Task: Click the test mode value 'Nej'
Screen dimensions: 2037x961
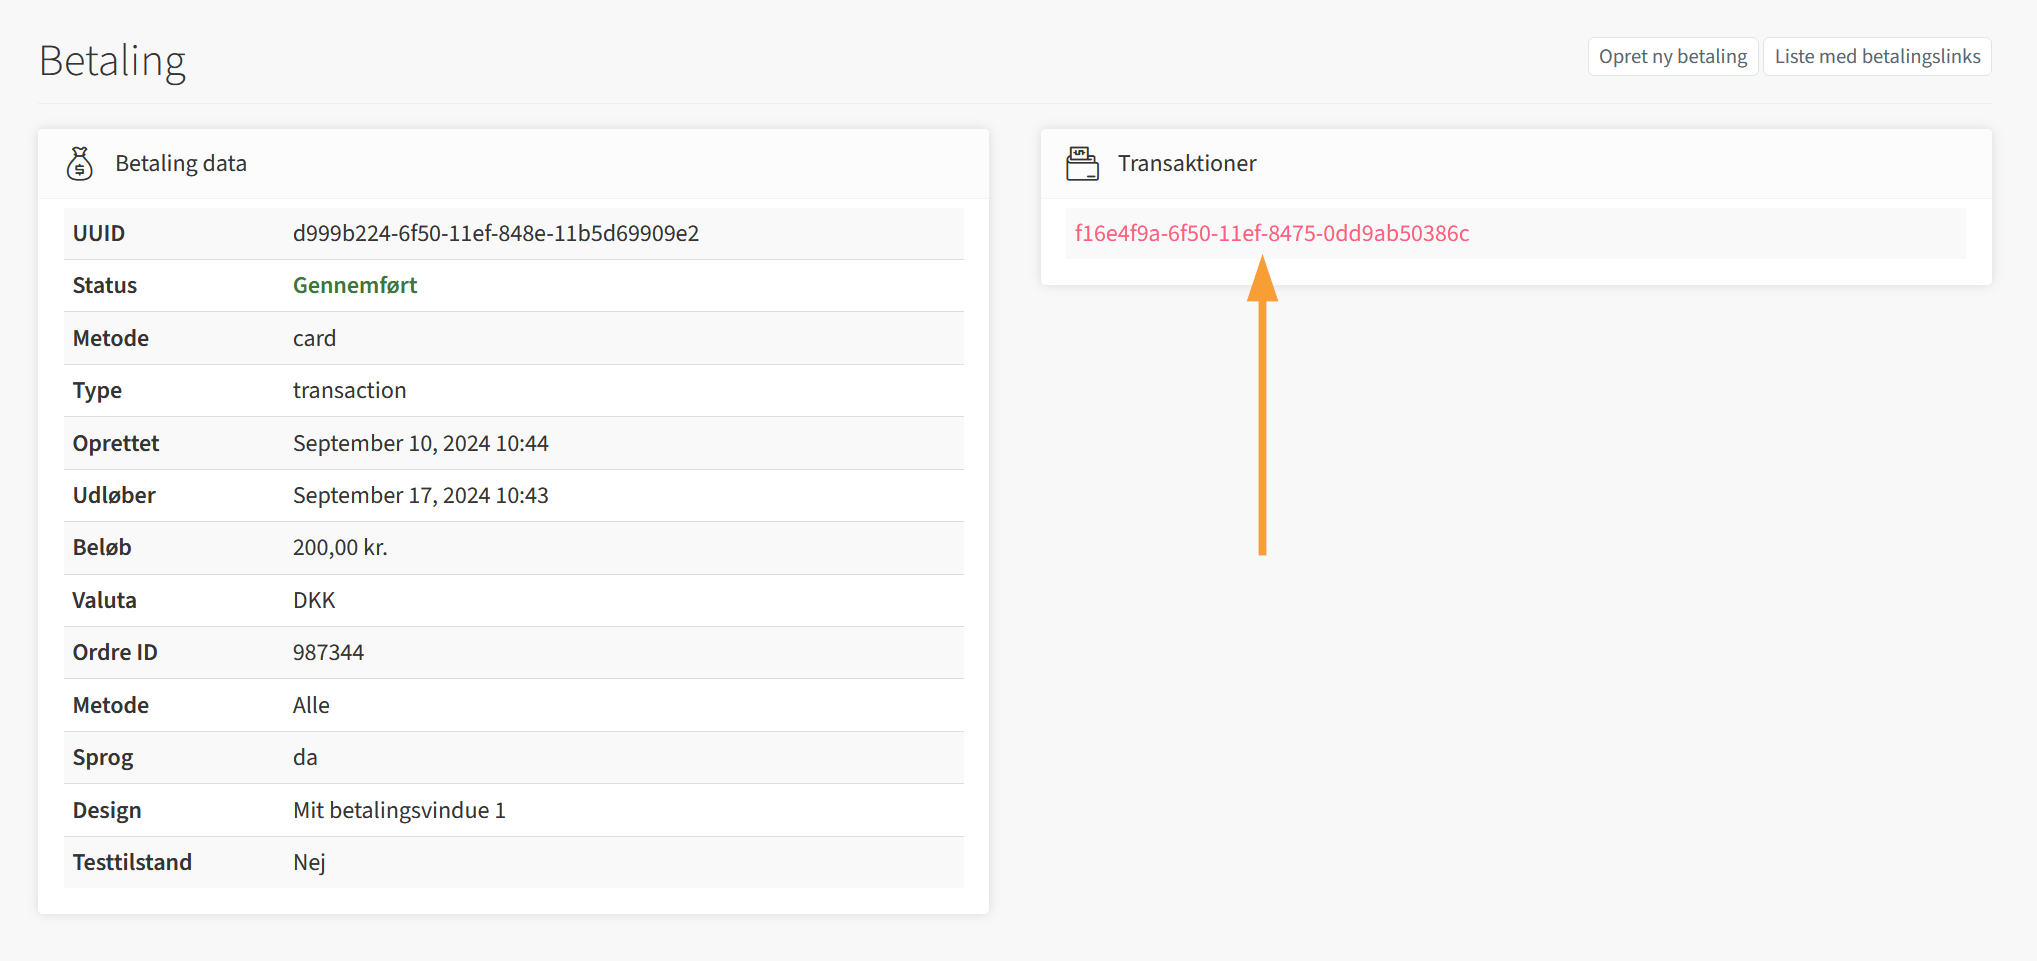Action: click(x=309, y=862)
